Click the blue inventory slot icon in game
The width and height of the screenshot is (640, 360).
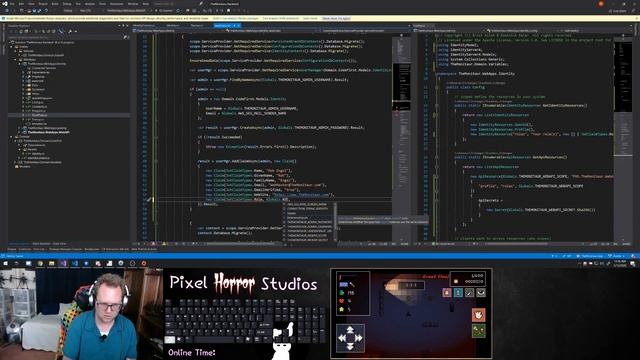coord(458,292)
